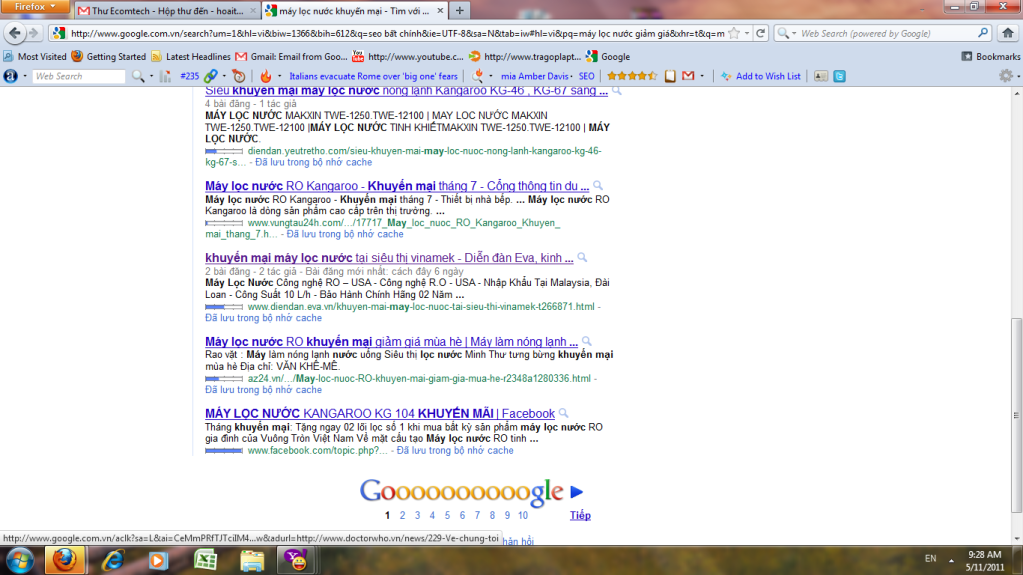Image resolution: width=1023 pixels, height=575 pixels.
Task: Expand Alexa search magnifier dropdown arrow
Action: click(x=151, y=76)
